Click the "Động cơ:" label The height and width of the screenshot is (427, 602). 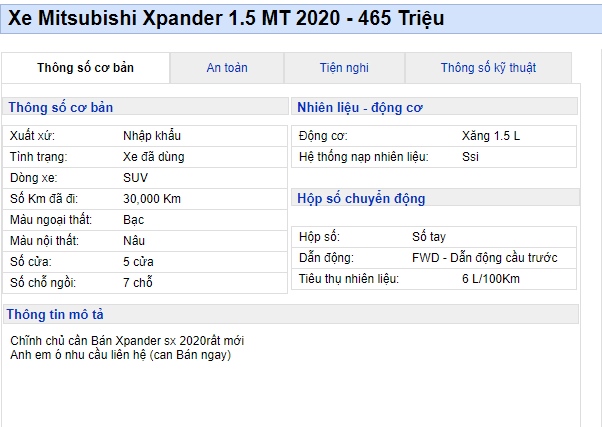pyautogui.click(x=323, y=136)
